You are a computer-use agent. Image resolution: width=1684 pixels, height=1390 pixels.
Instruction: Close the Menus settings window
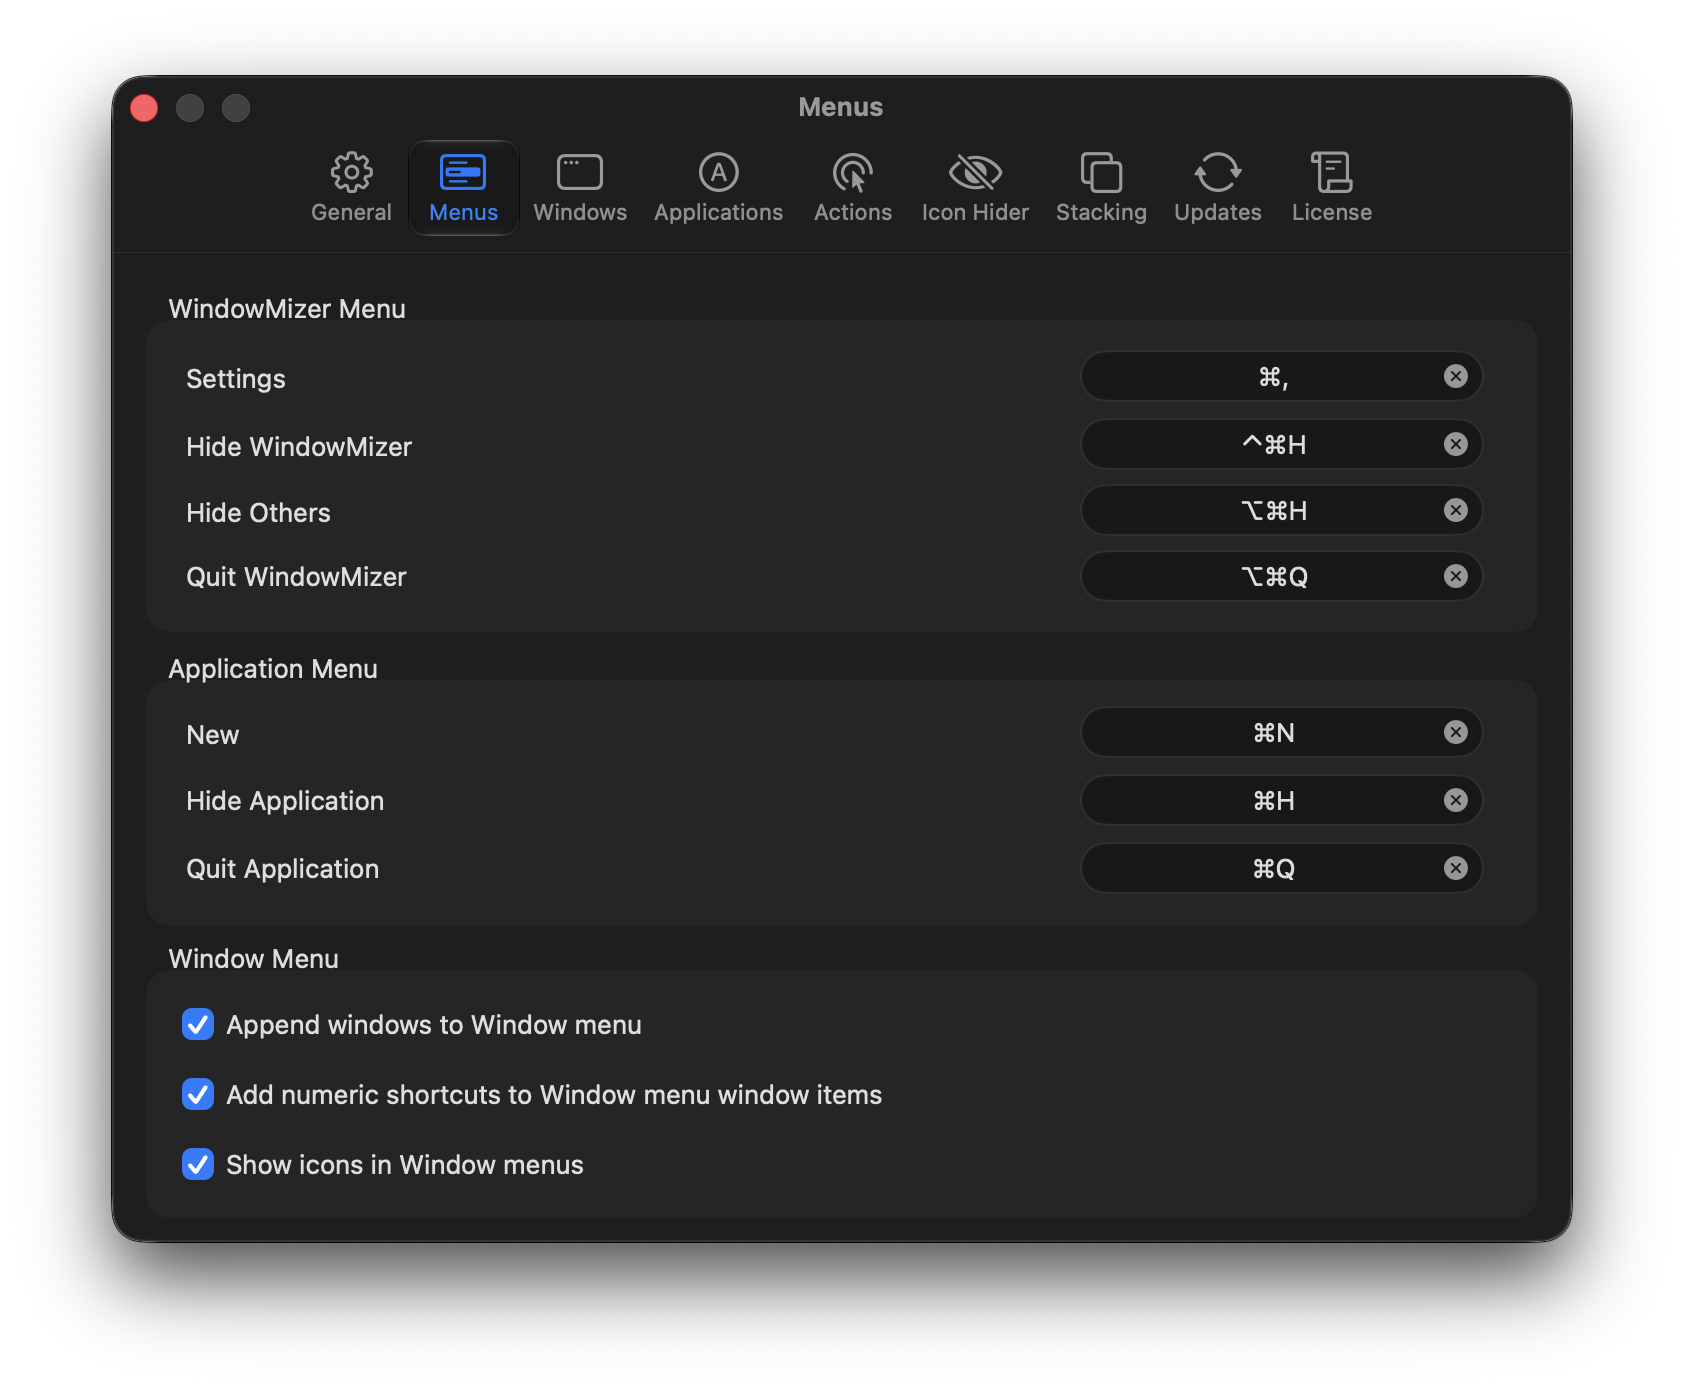pyautogui.click(x=144, y=108)
